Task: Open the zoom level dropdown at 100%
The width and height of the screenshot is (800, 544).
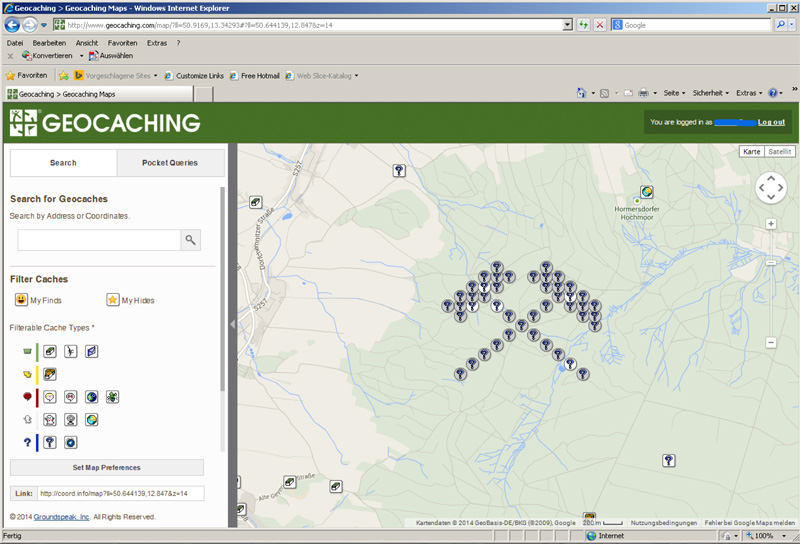Action: [x=784, y=536]
